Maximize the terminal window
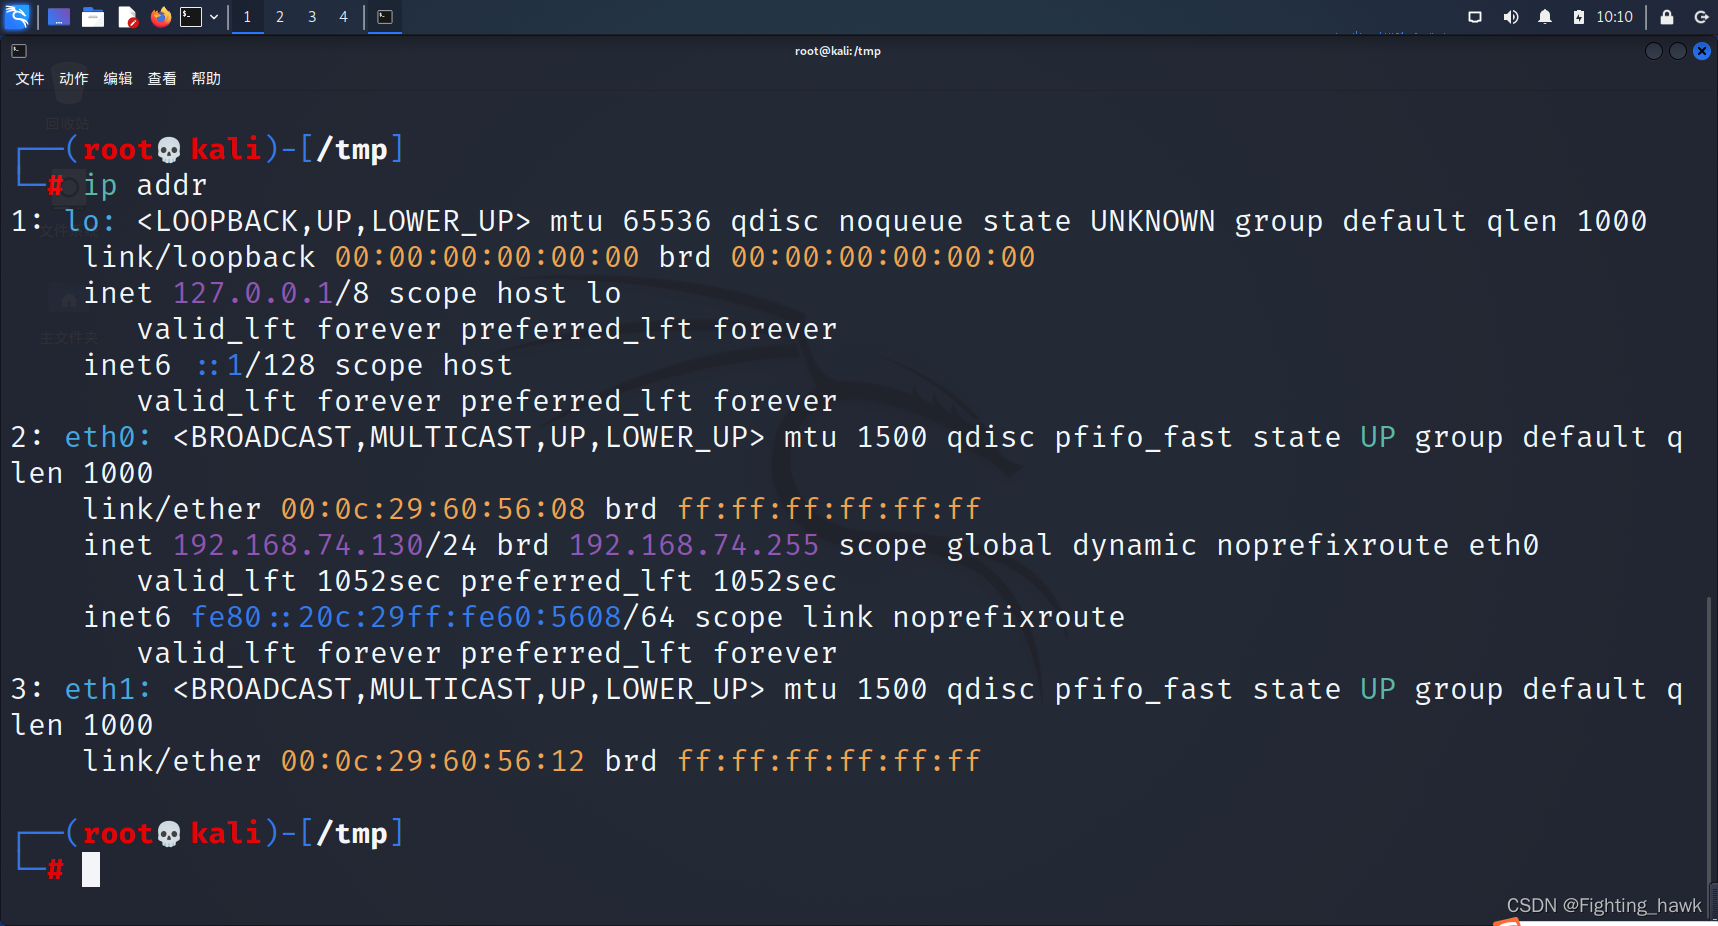This screenshot has height=926, width=1718. (1678, 51)
